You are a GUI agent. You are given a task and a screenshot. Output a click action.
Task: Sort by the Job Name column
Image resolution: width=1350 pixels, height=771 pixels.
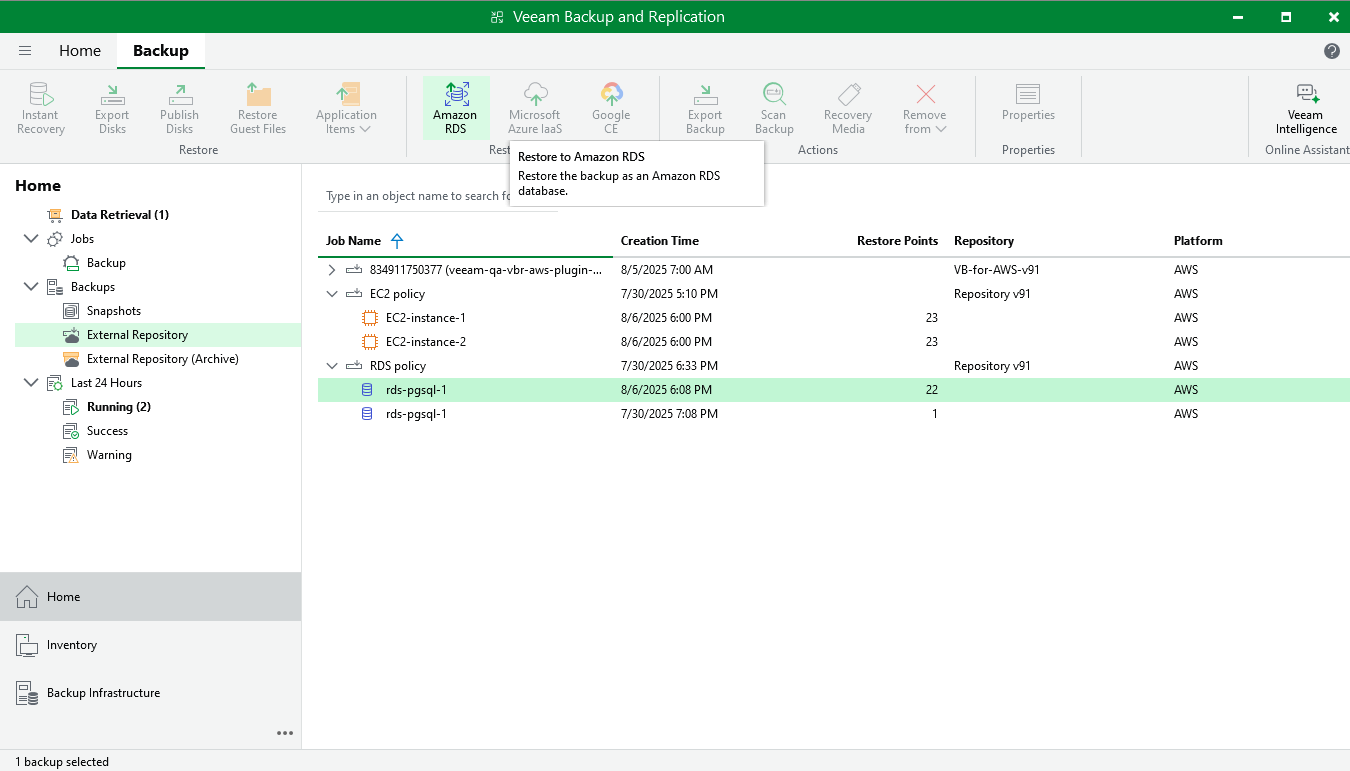(353, 241)
